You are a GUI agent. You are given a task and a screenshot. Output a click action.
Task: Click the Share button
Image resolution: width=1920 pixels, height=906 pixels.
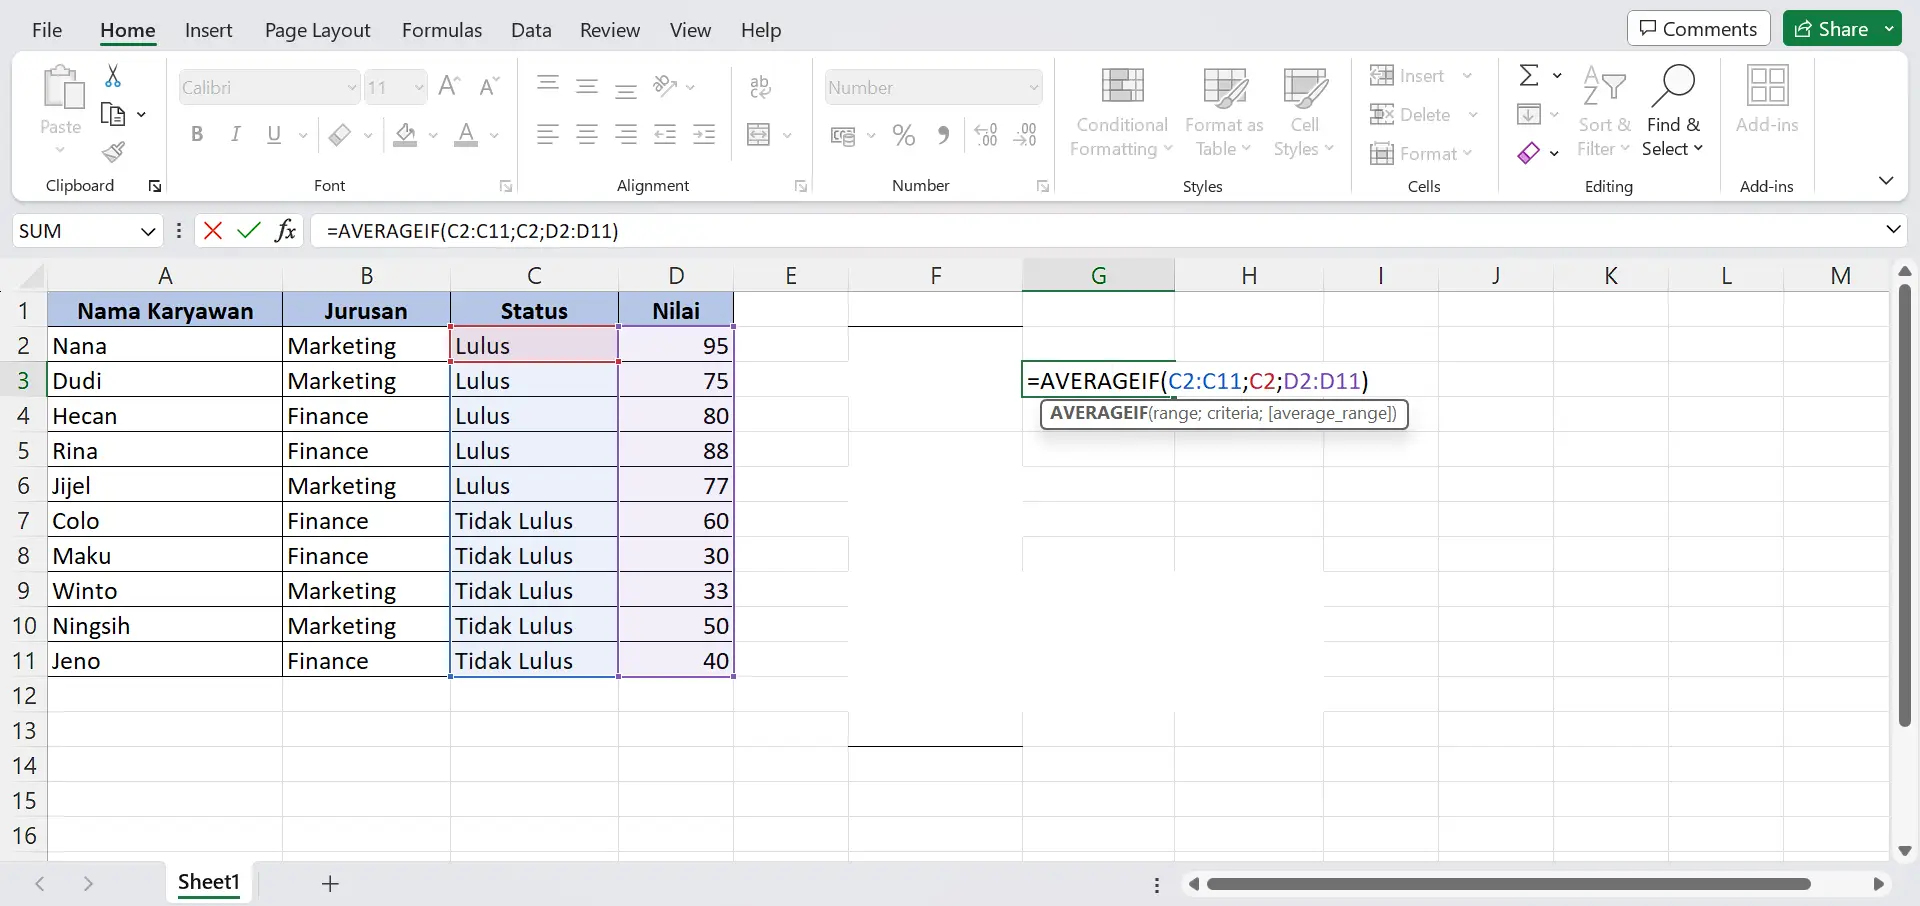1831,29
